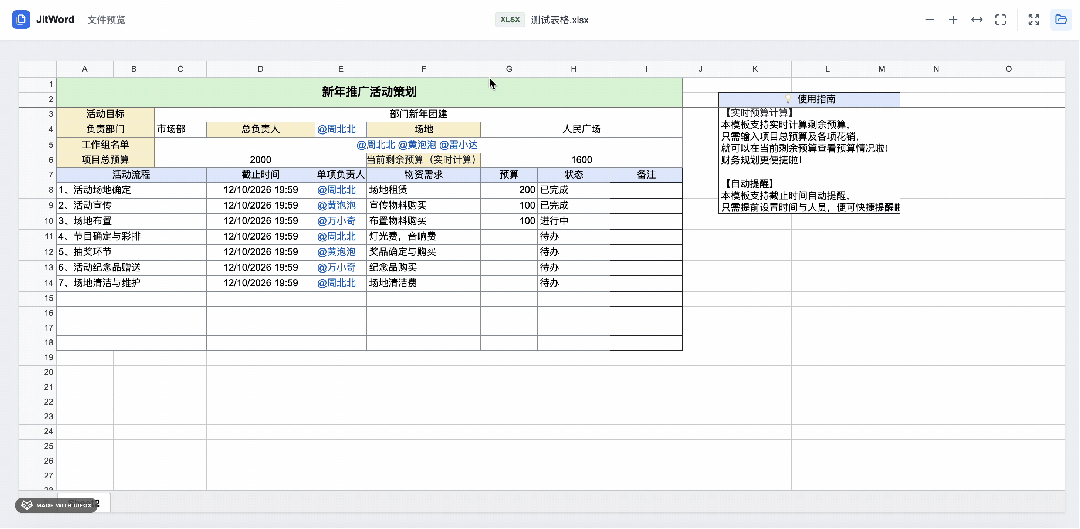Click the 截止时间 column heading

pos(260,175)
